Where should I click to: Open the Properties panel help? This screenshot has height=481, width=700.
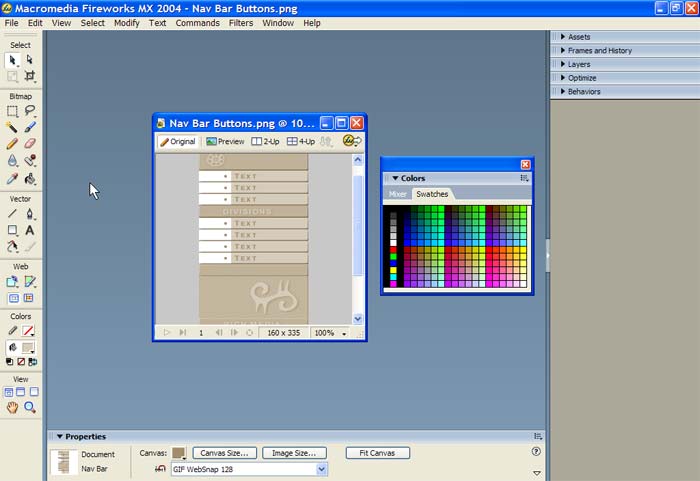(536, 452)
